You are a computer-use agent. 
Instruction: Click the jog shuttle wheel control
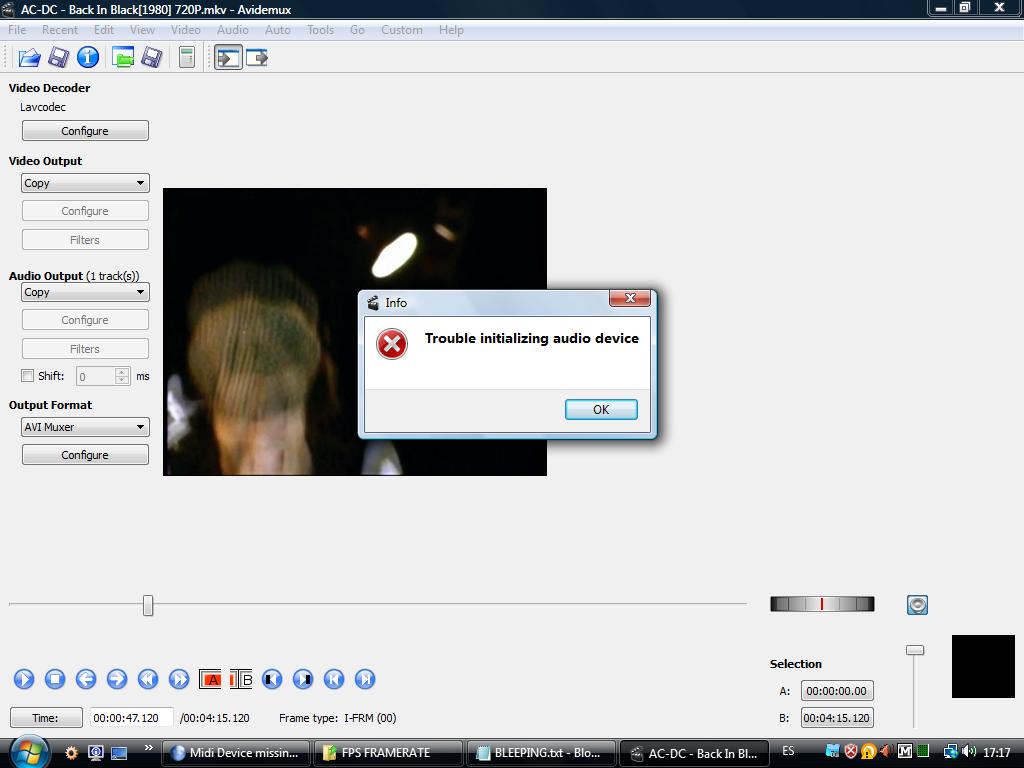click(822, 604)
